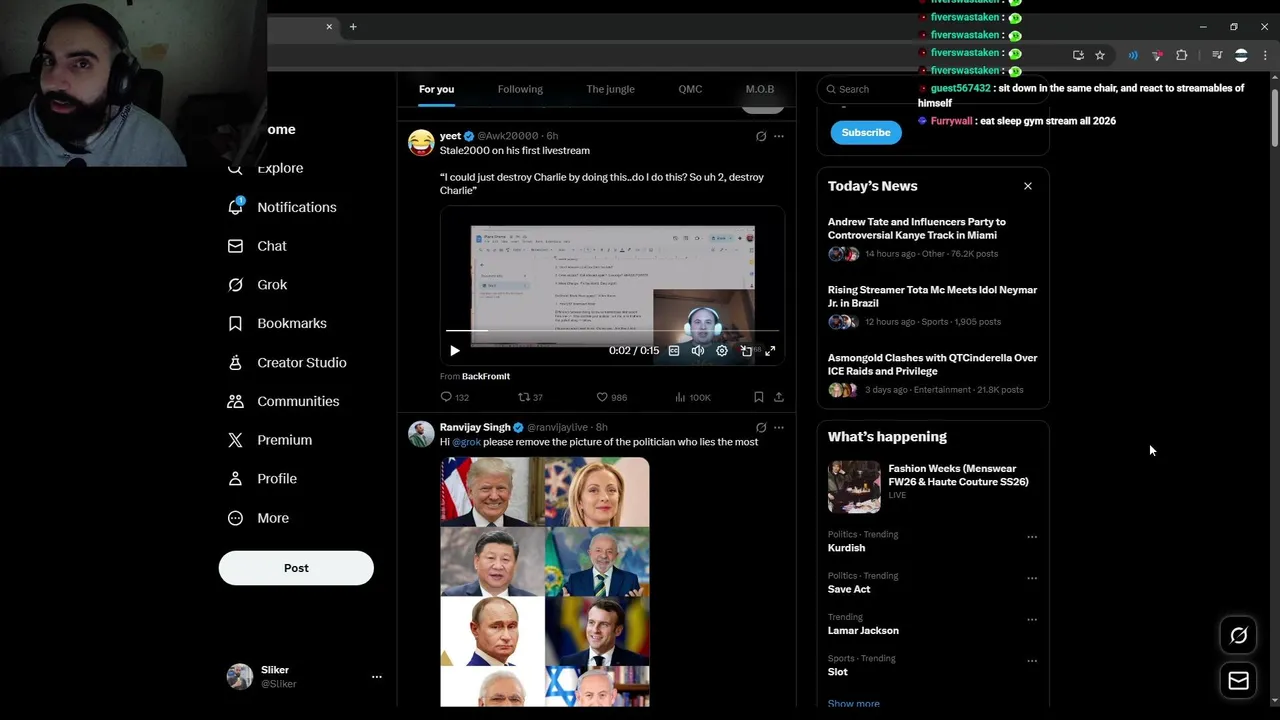Click the Subscribe button
The width and height of the screenshot is (1280, 720).
click(x=866, y=132)
